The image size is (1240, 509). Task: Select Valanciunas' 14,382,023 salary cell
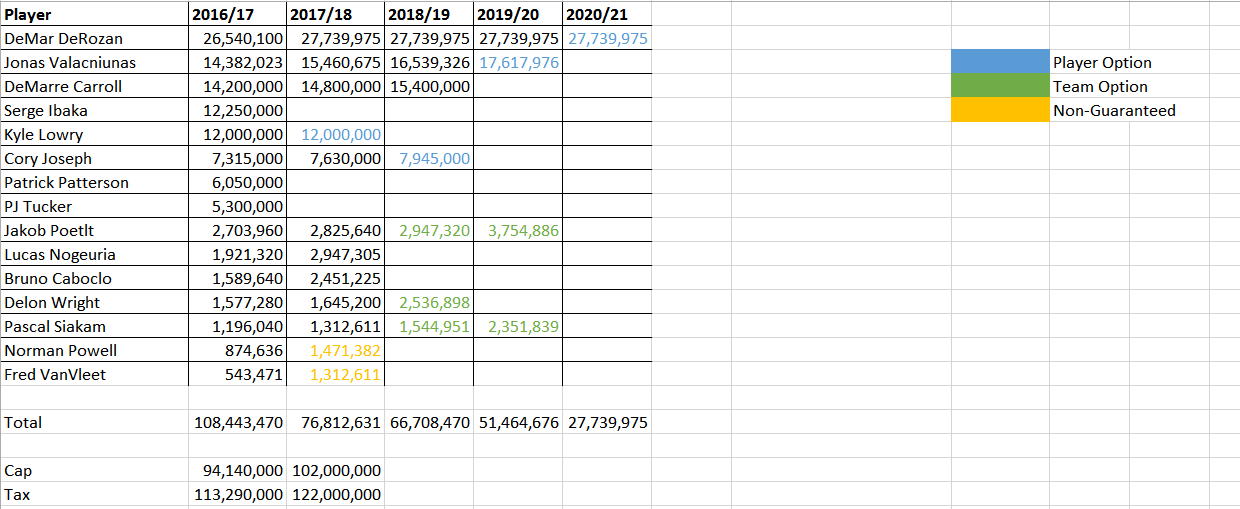tap(237, 62)
